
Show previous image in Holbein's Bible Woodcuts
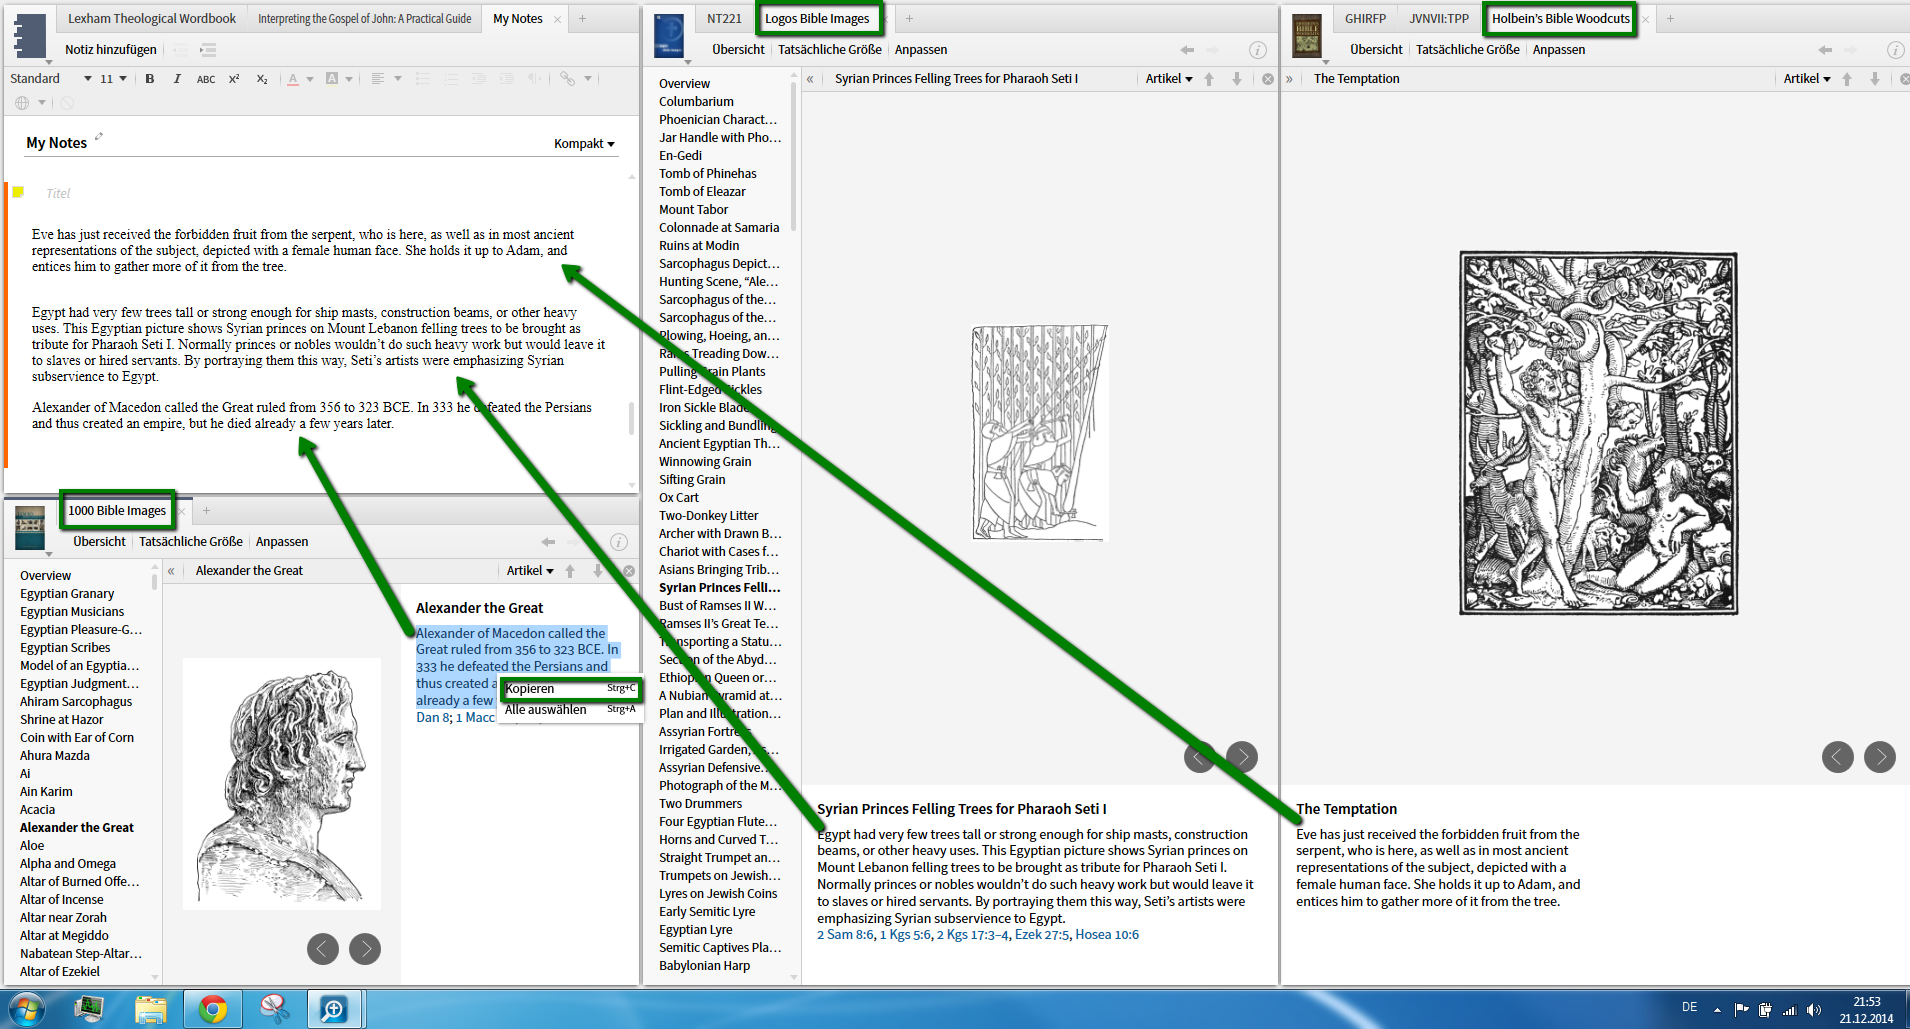pos(1837,757)
